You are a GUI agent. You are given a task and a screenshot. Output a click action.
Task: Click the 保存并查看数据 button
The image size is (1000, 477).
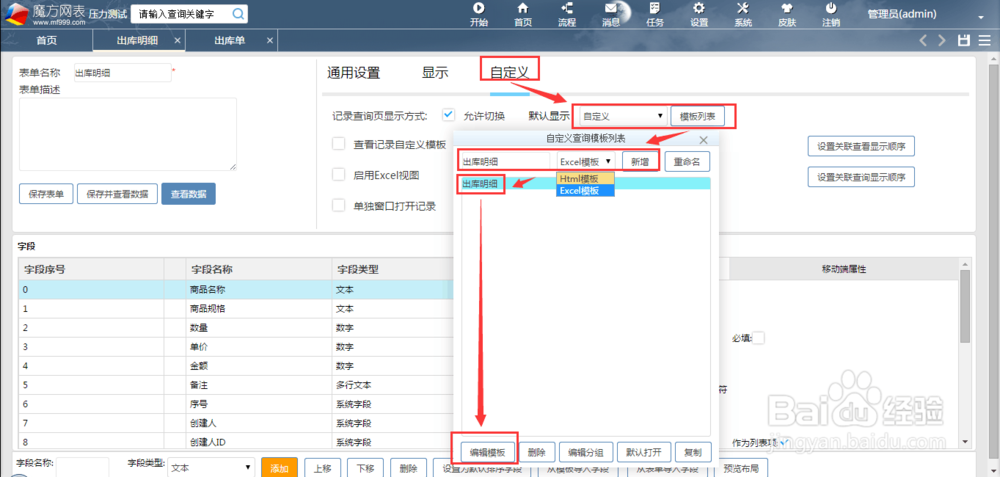click(x=117, y=194)
